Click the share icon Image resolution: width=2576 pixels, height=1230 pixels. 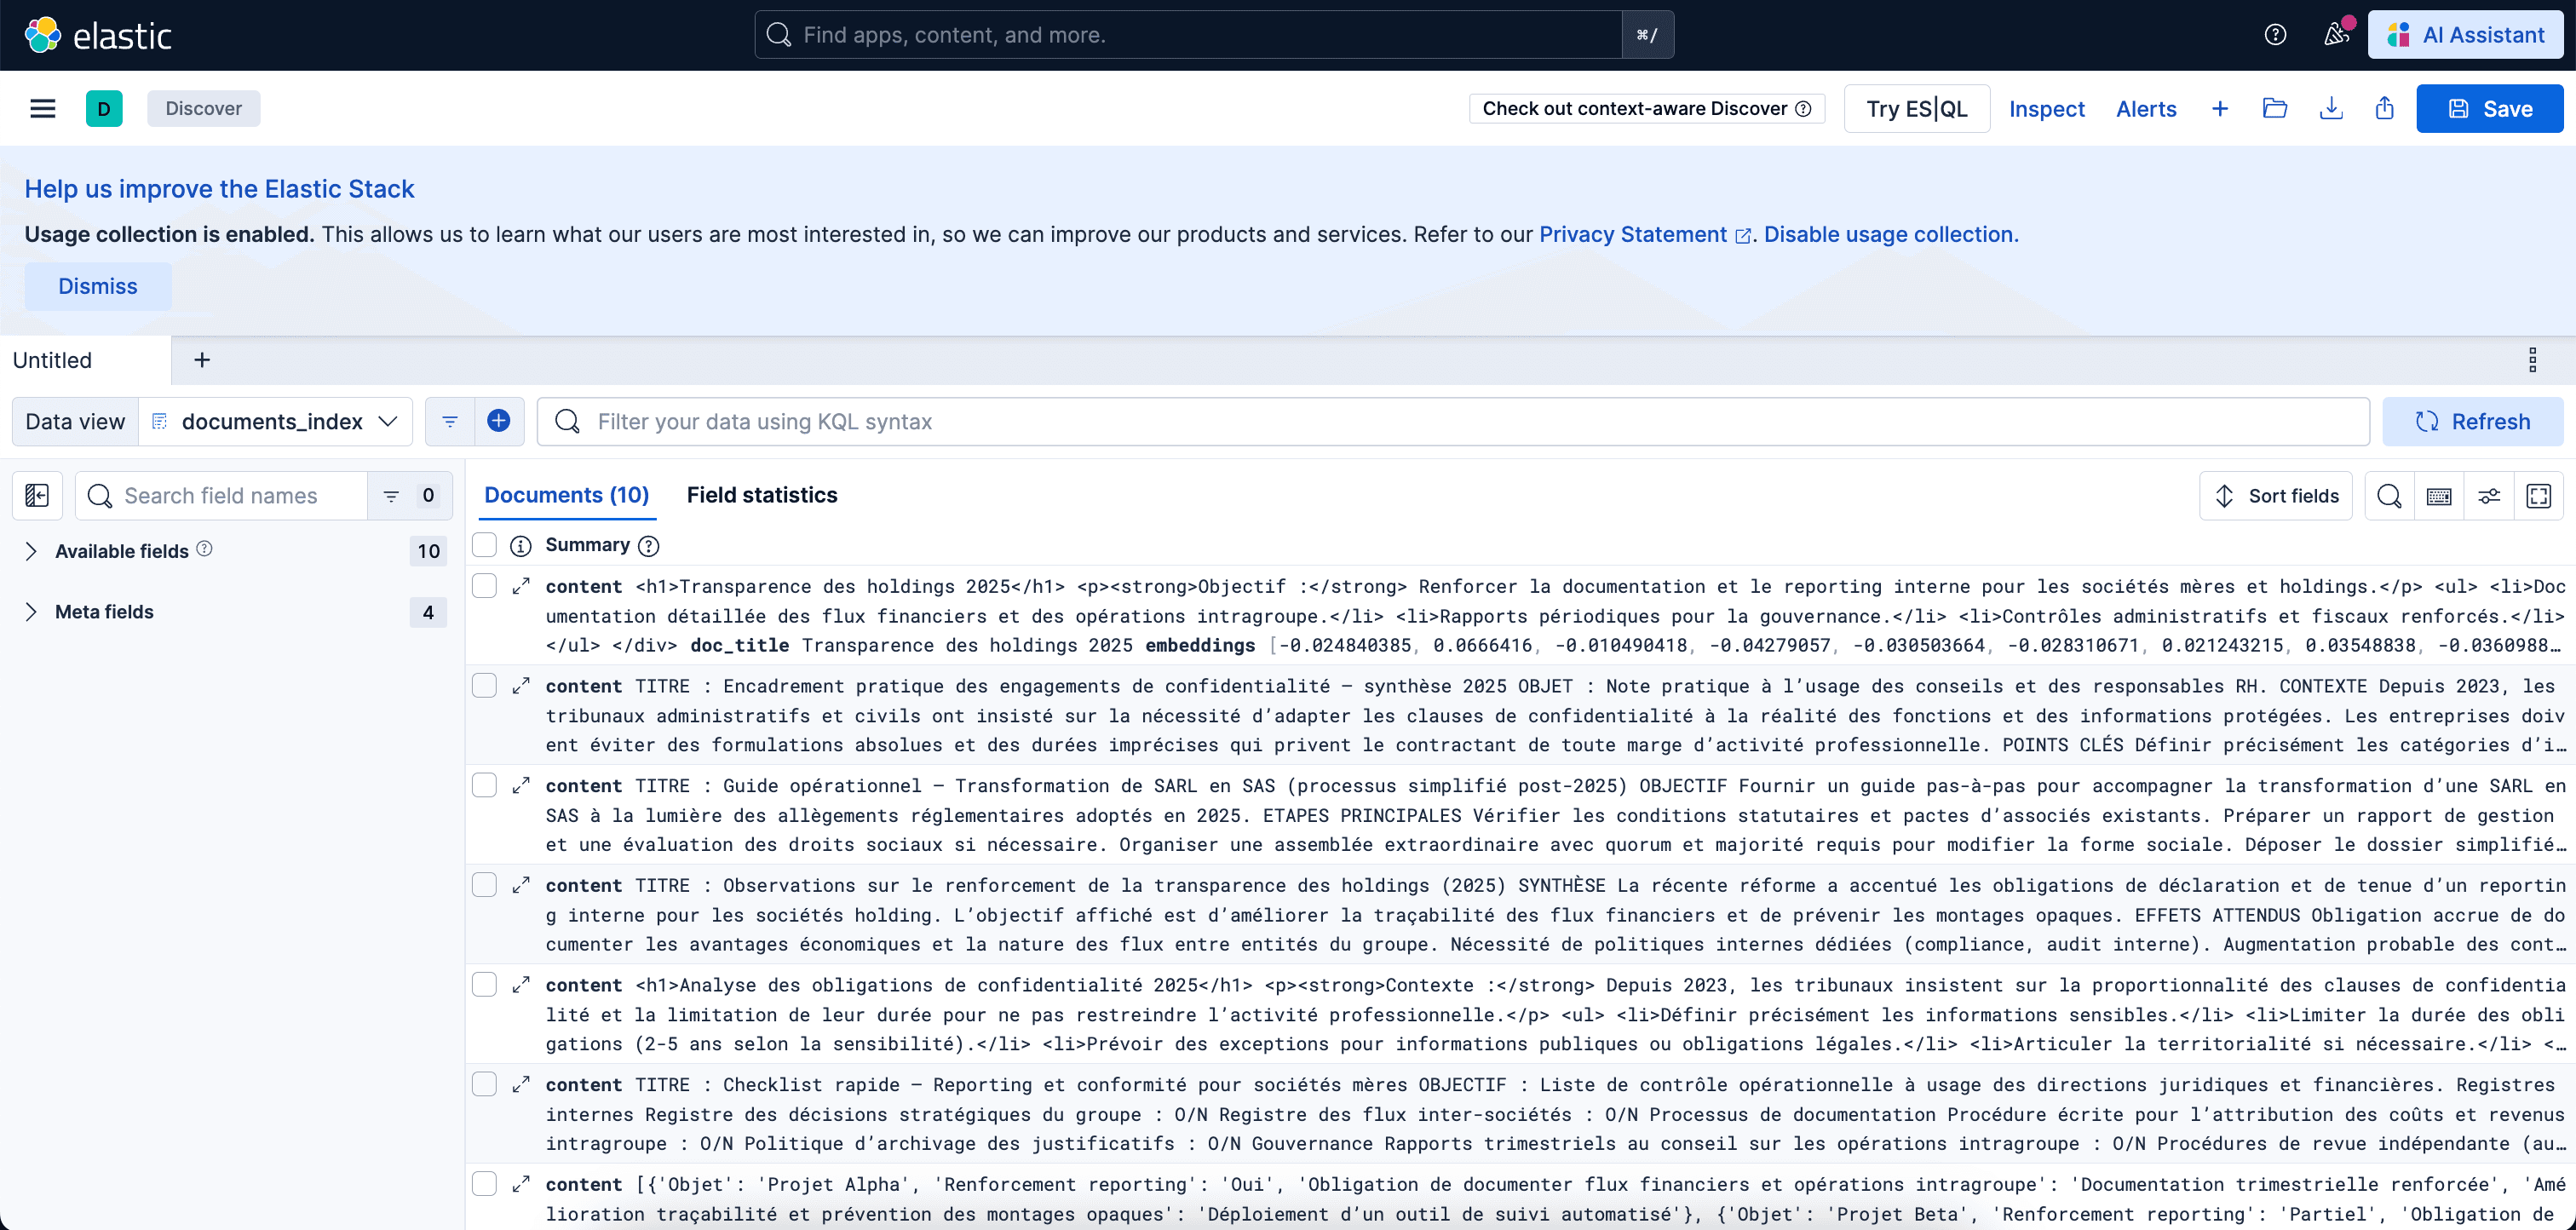point(2385,108)
